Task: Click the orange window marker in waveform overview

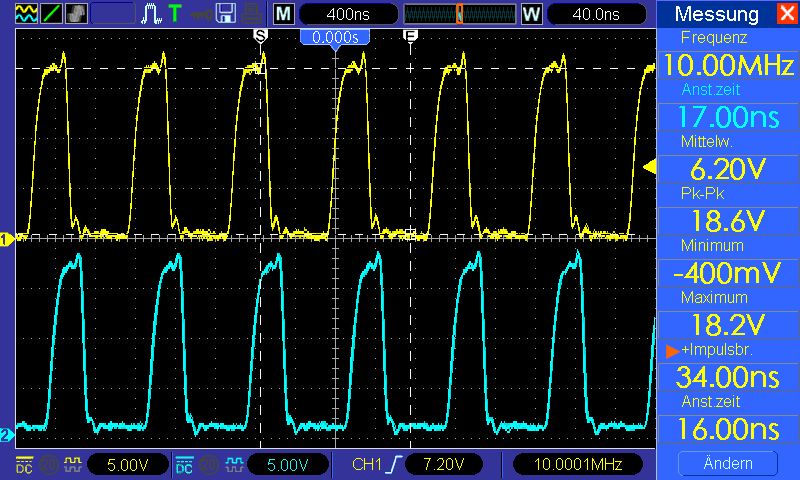Action: (459, 14)
